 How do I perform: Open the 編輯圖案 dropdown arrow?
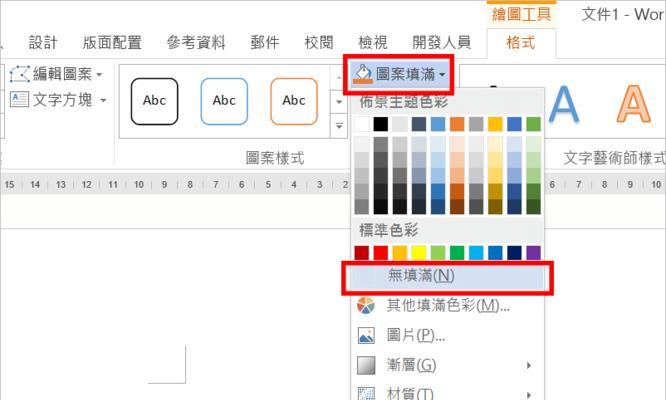[x=99, y=75]
